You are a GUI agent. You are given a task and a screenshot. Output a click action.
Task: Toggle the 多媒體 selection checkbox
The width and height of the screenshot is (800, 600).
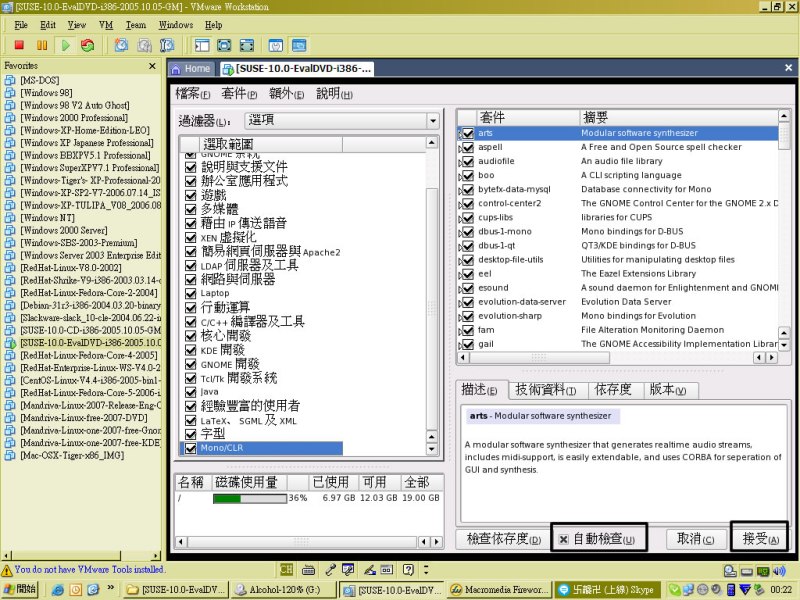pos(190,209)
